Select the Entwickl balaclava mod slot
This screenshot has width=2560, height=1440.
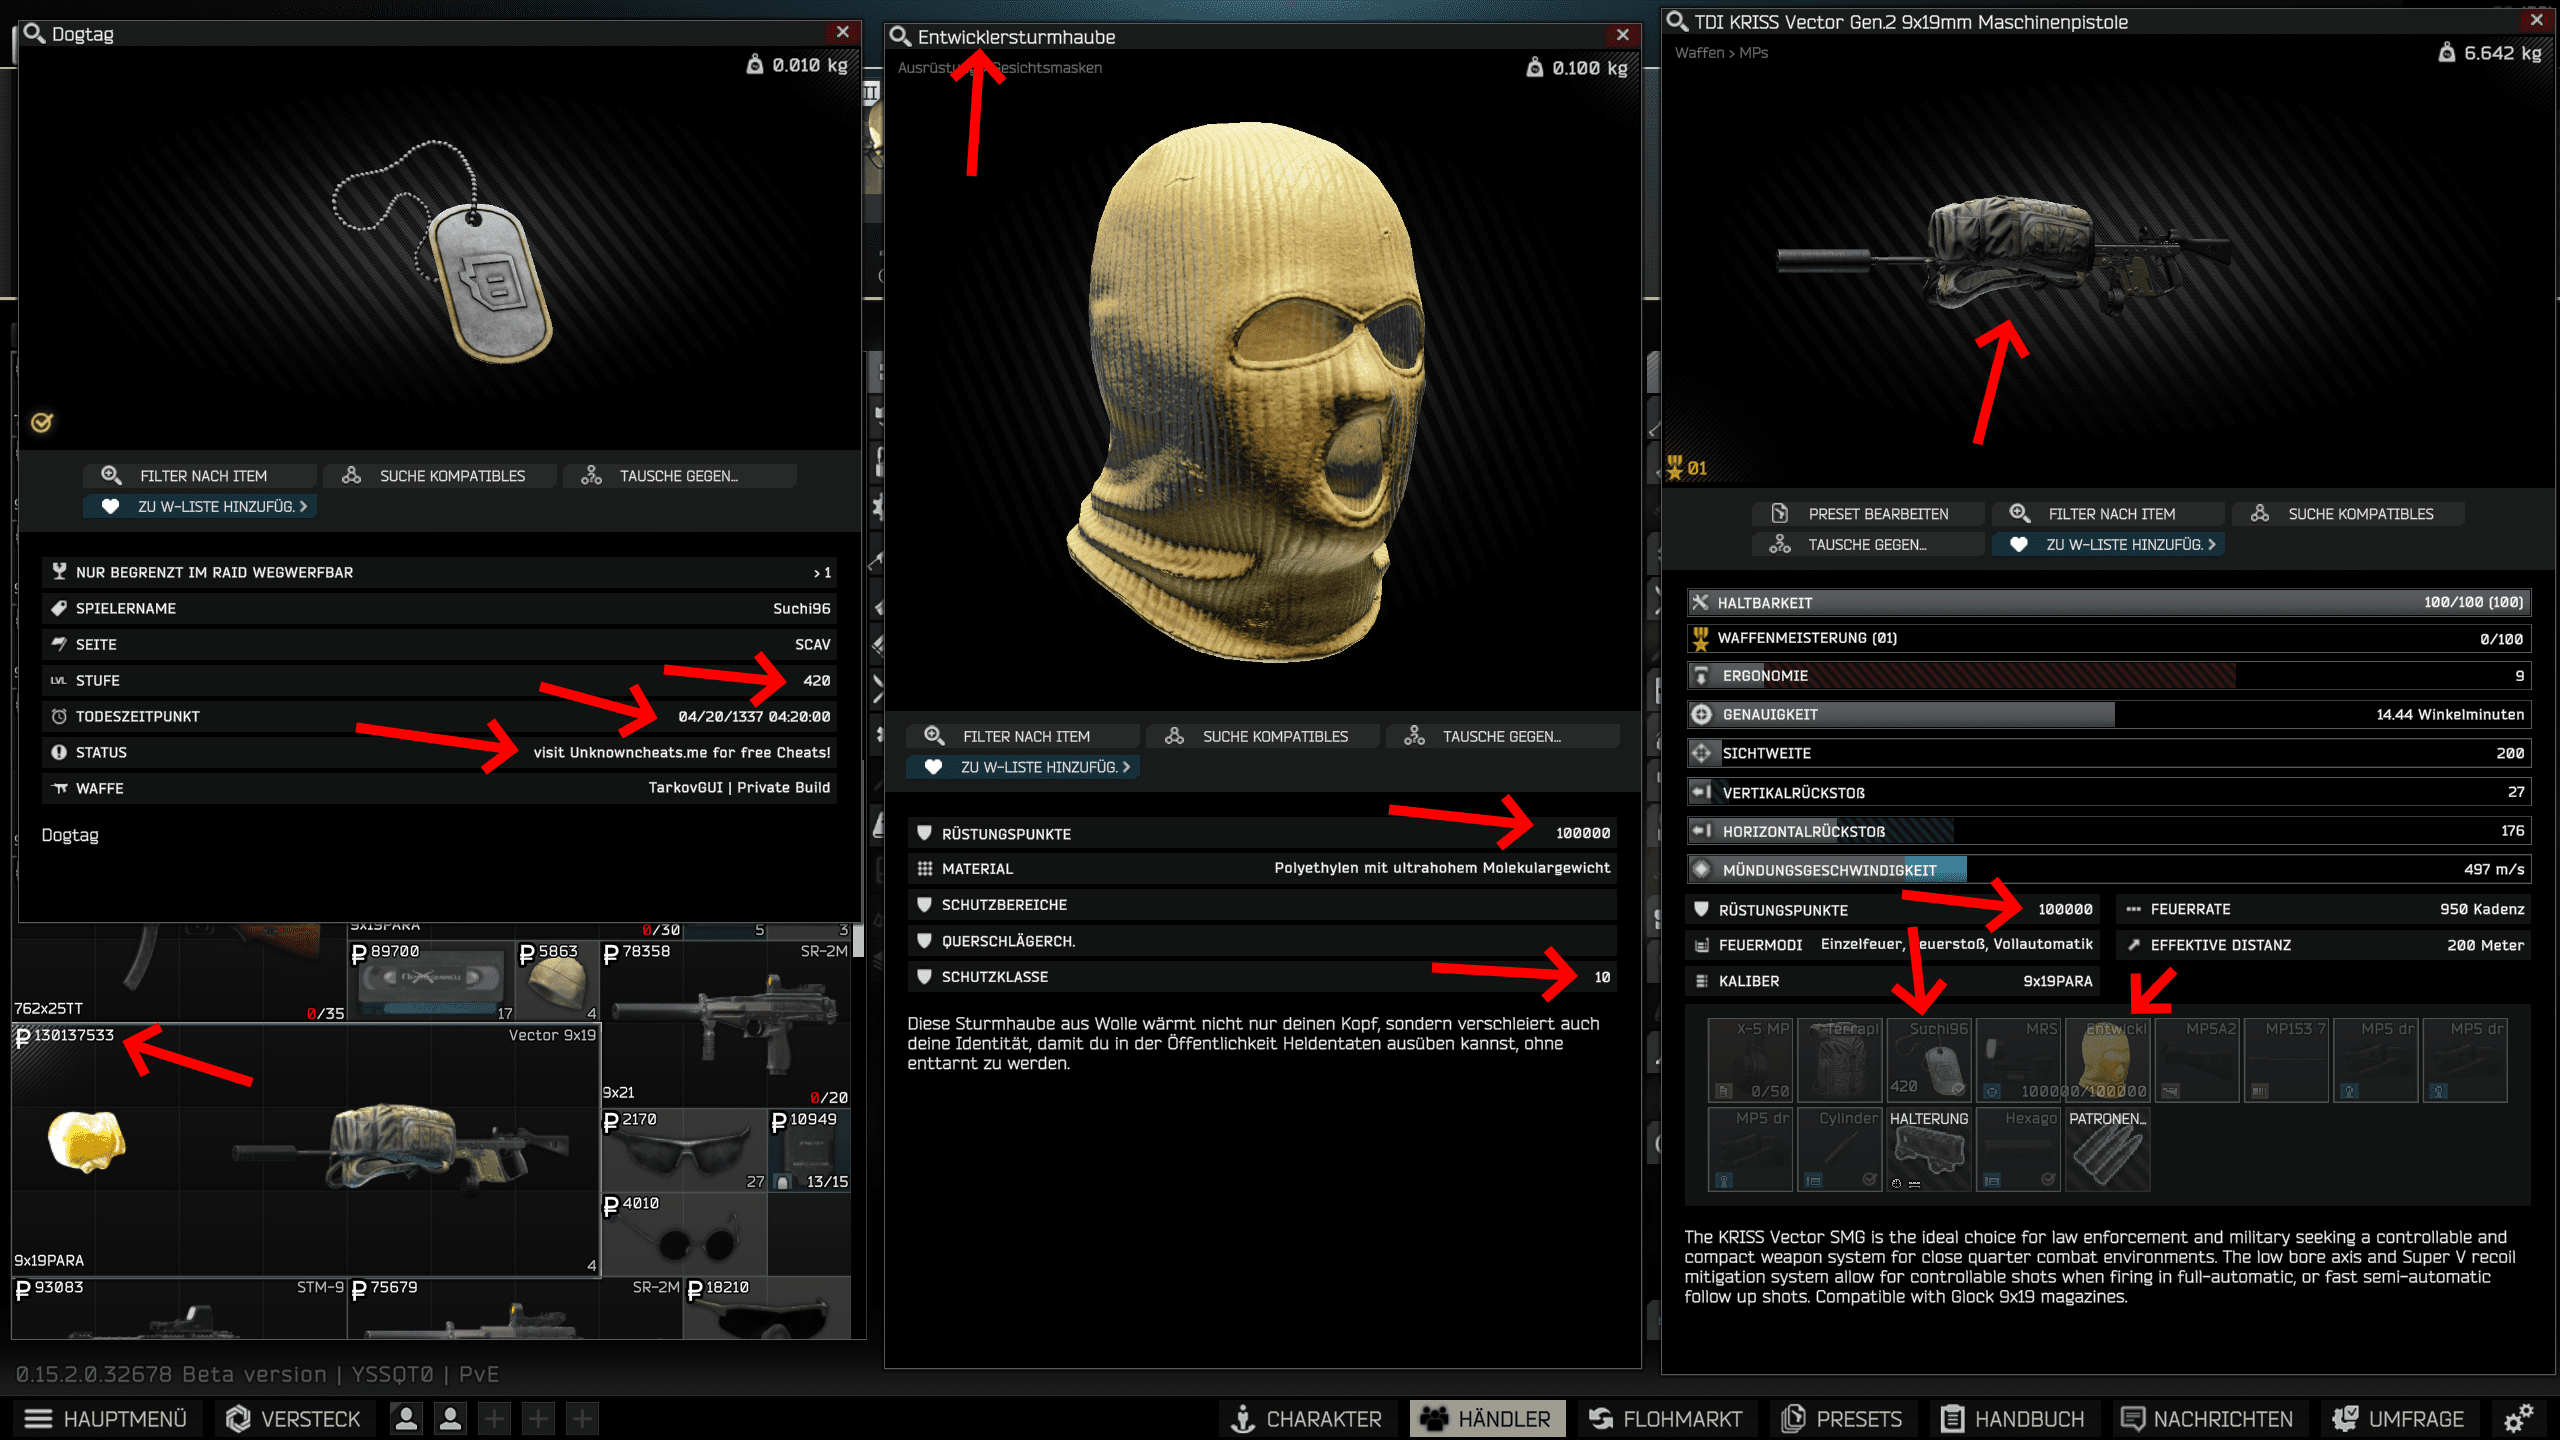pos(2108,1060)
